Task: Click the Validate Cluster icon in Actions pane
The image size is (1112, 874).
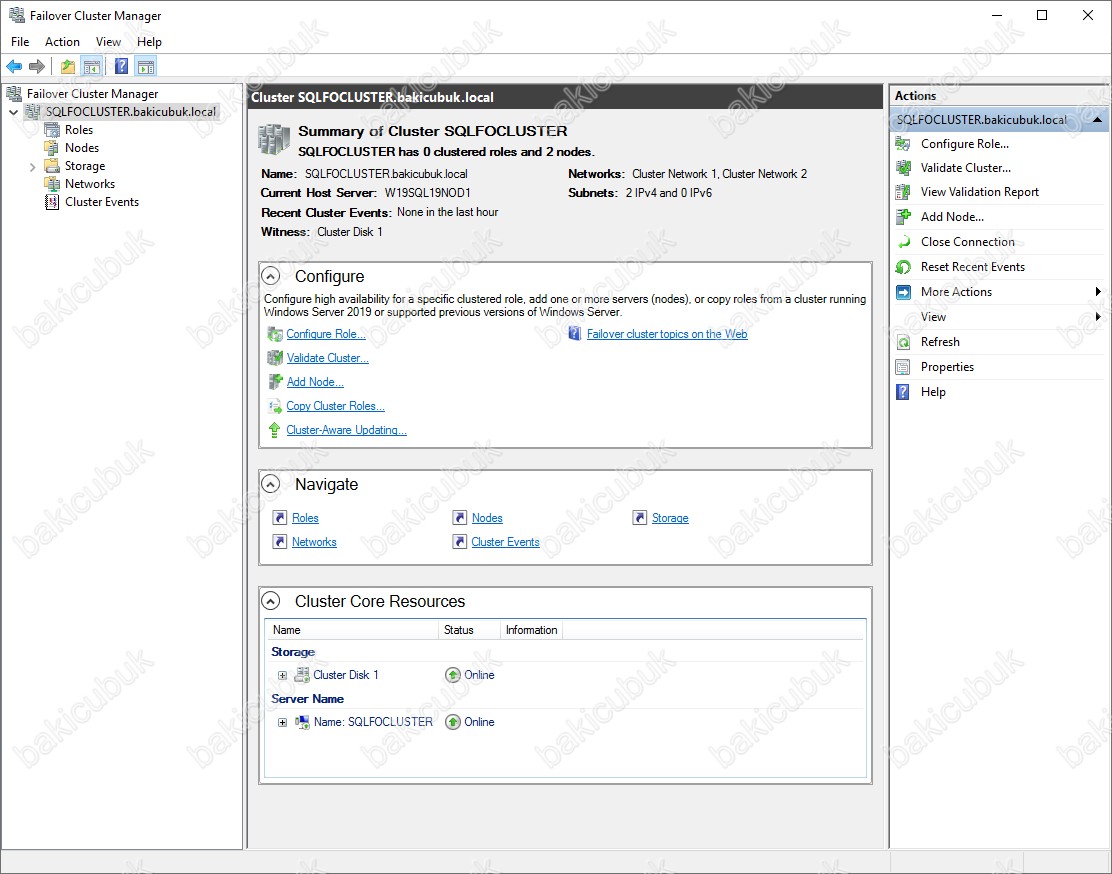Action: point(903,168)
